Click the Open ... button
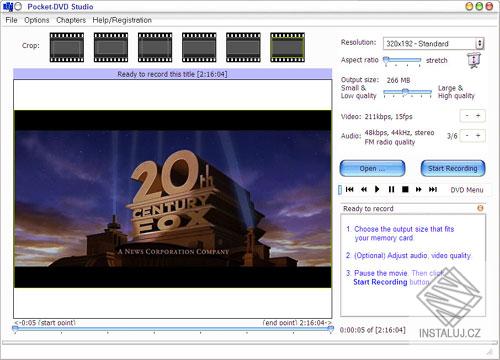Viewport: 500px width, 360px height. (x=372, y=168)
